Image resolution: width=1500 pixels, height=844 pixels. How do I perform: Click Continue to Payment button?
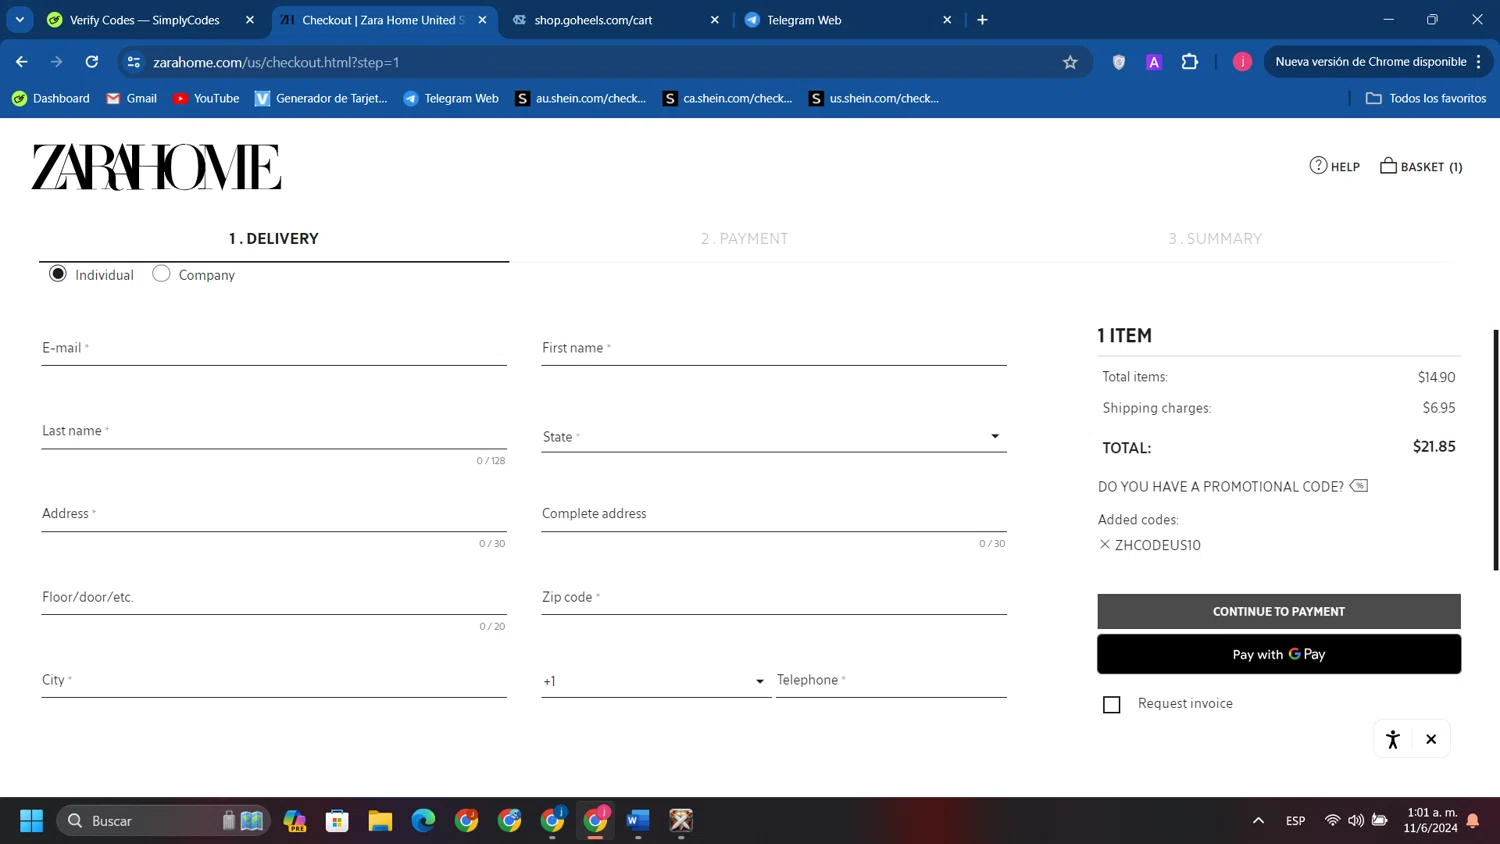click(1279, 611)
